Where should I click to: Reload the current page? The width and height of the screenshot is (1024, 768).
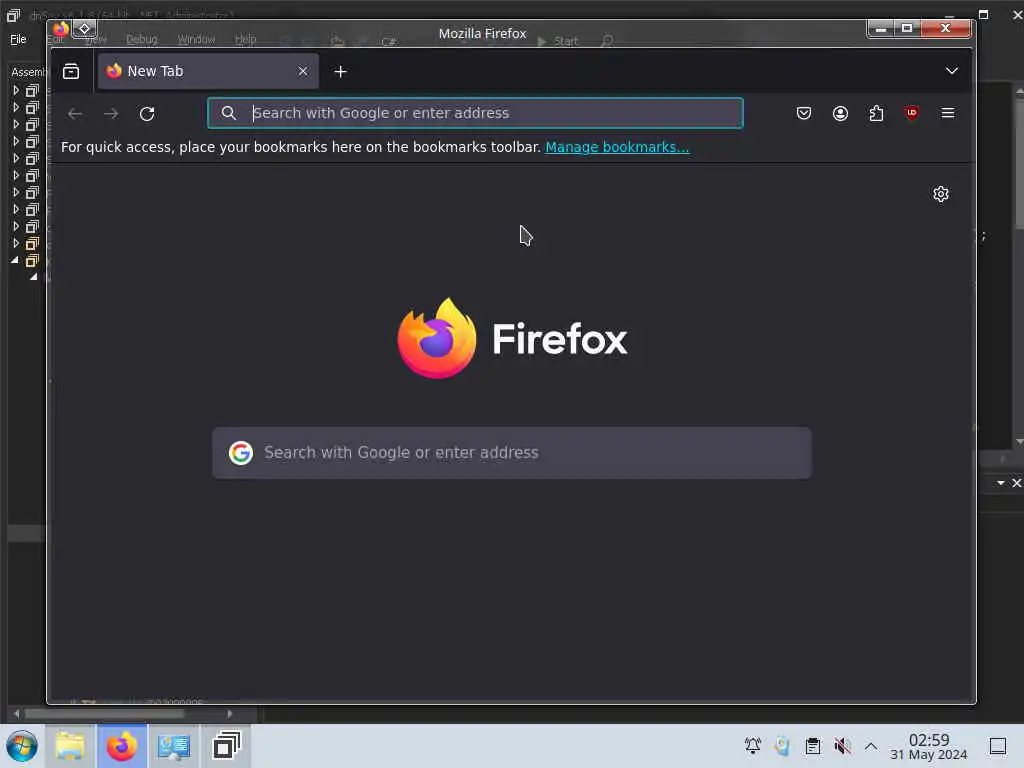coord(147,114)
